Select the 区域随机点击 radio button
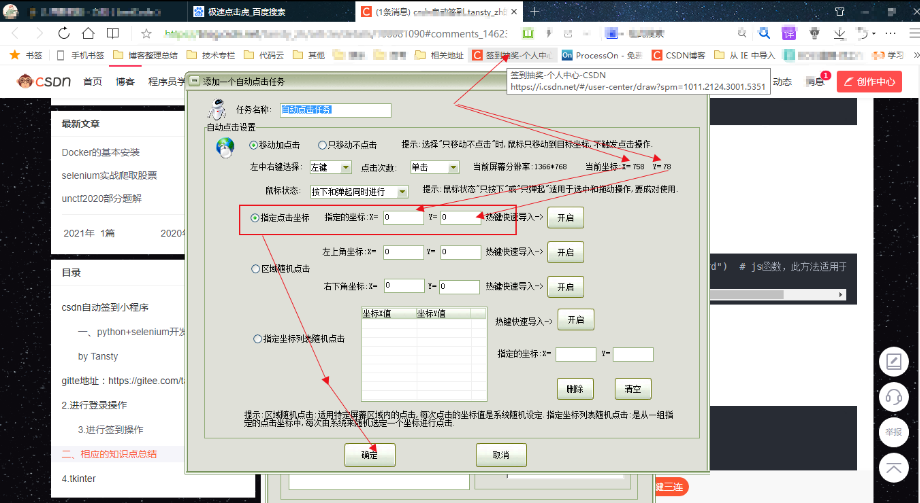 (x=255, y=269)
